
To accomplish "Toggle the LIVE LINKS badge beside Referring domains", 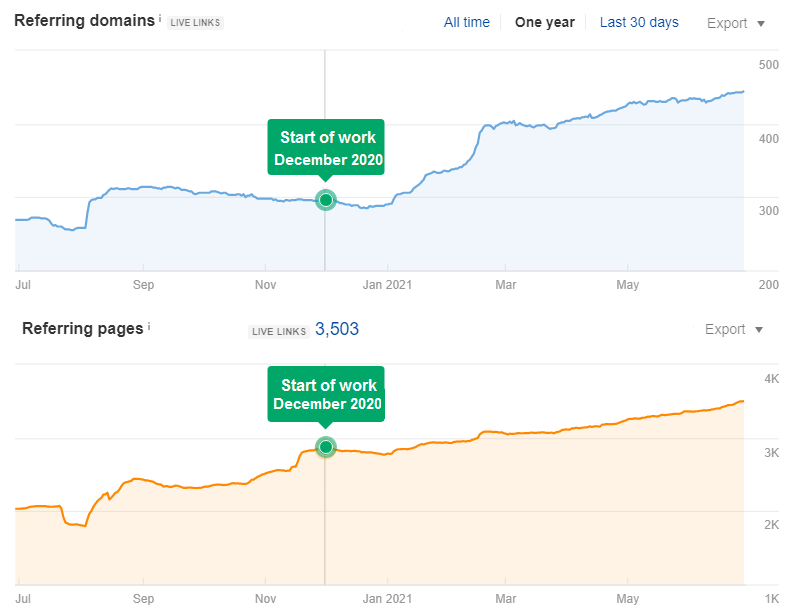I will click(196, 23).
